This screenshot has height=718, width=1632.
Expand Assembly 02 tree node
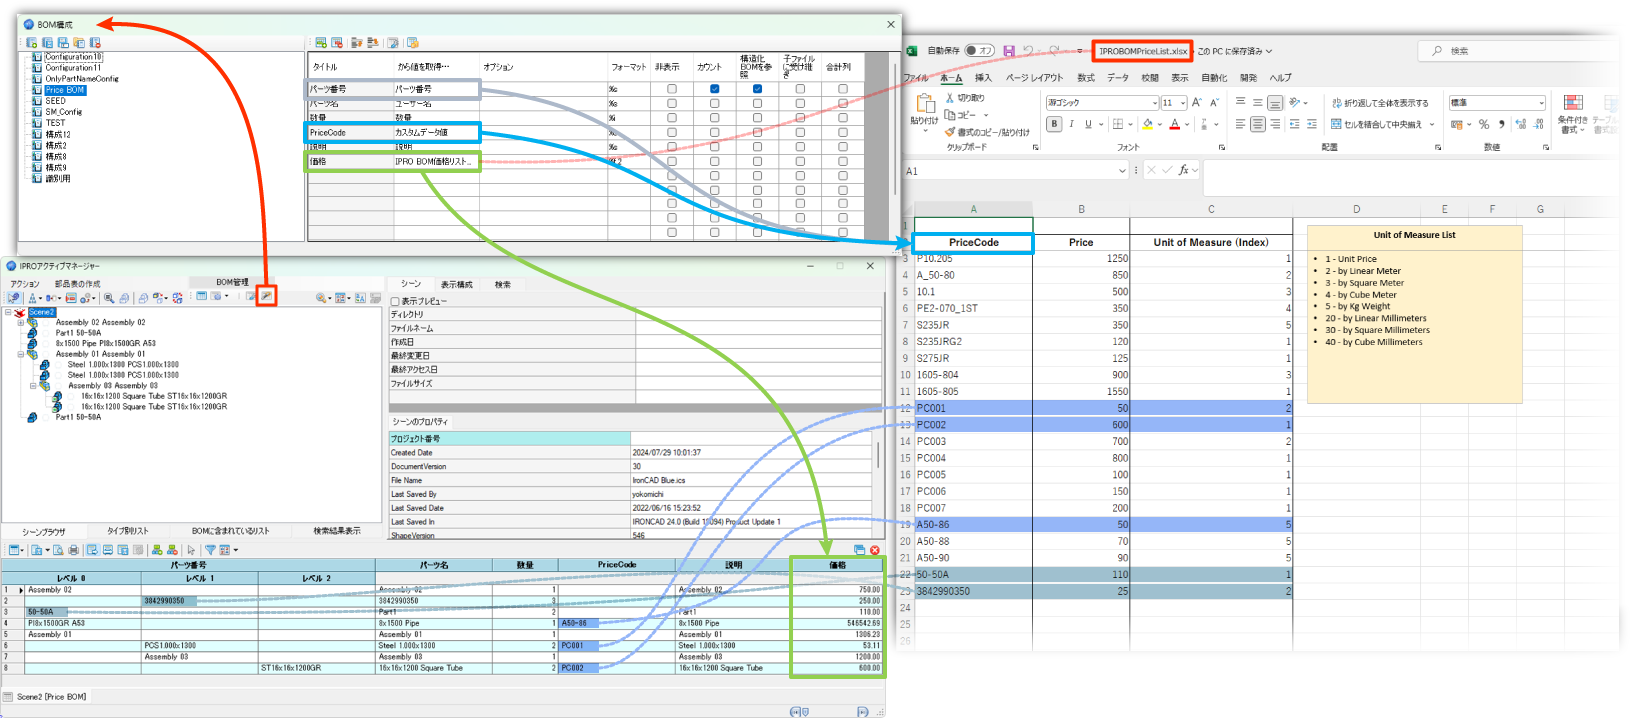point(21,323)
